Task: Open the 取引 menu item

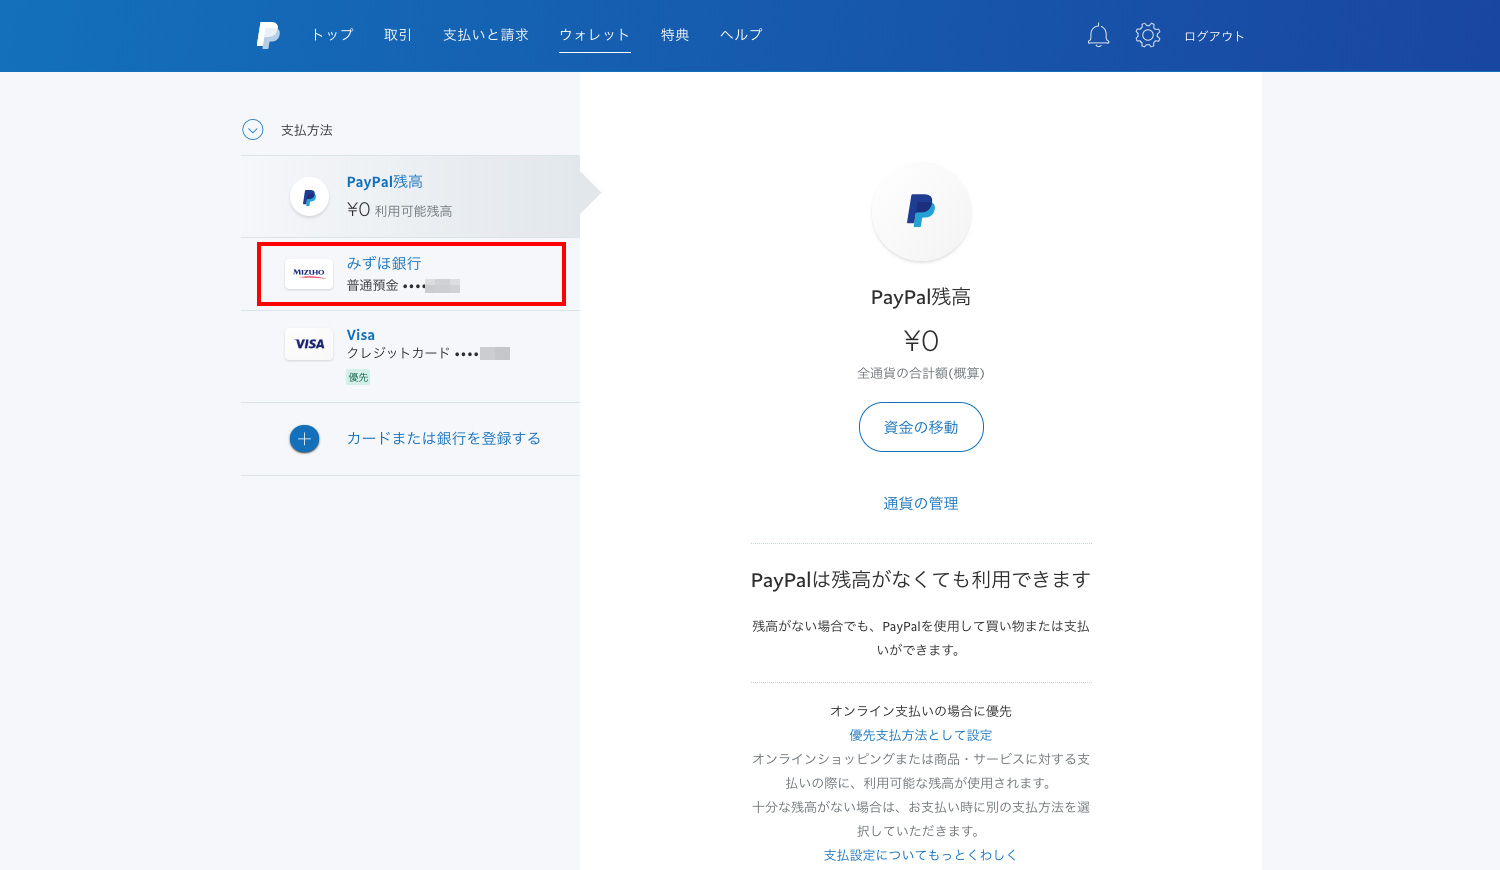Action: [398, 35]
